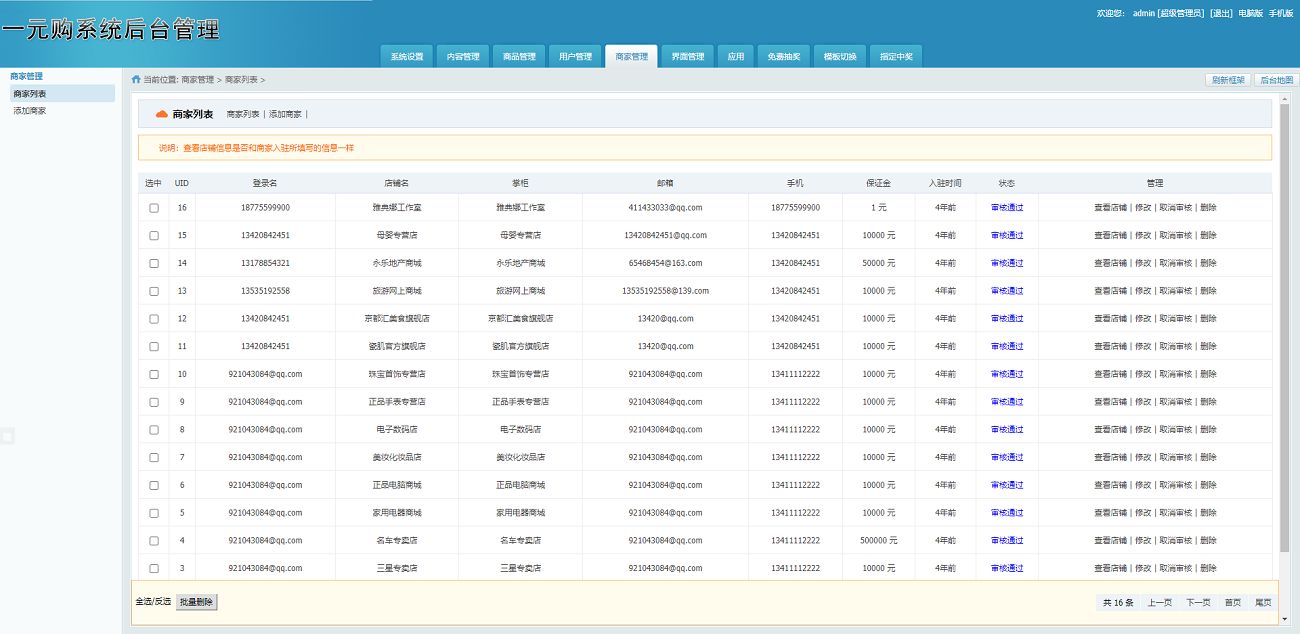Click 添加商家 link in the panel header
This screenshot has width=1300, height=634.
pyautogui.click(x=285, y=114)
